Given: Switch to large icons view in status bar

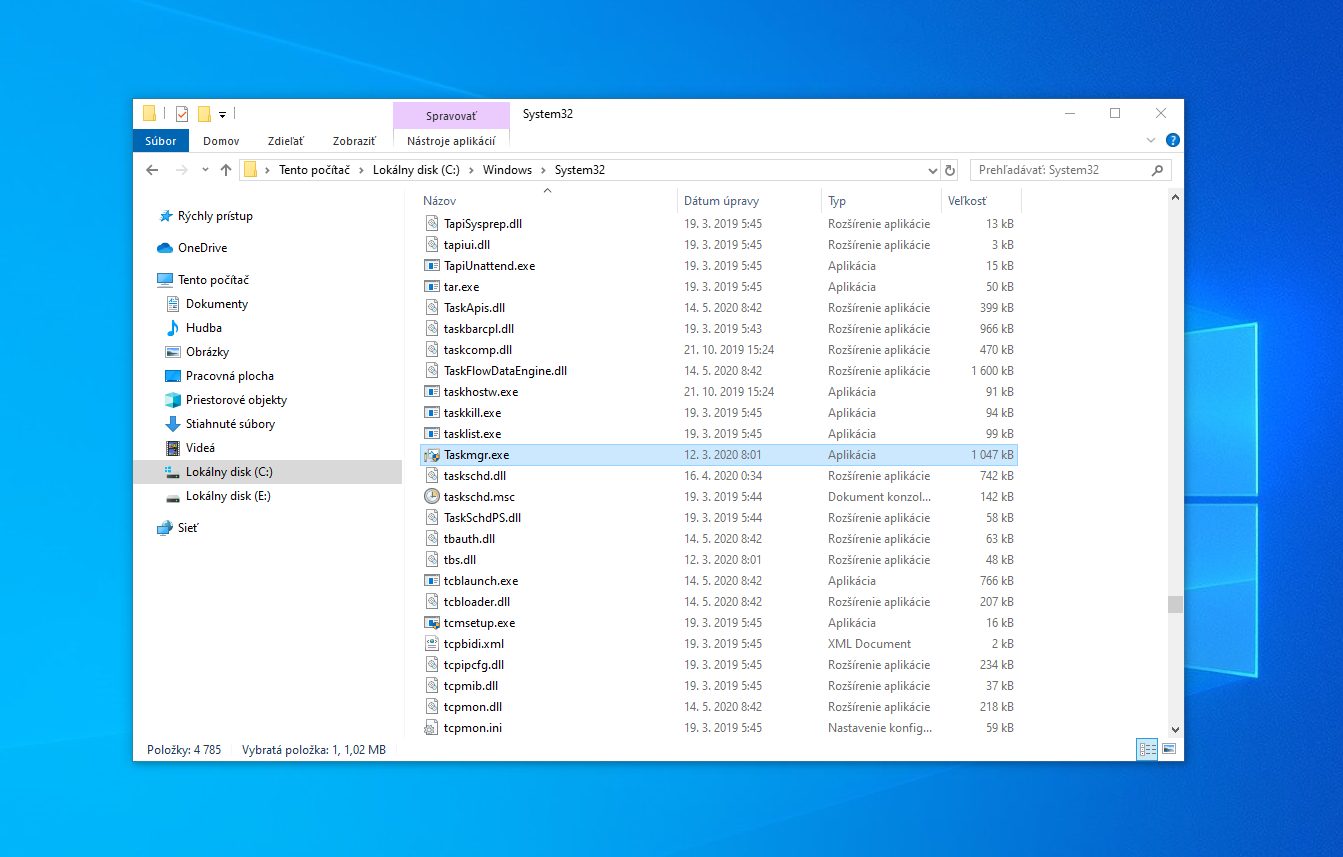Looking at the screenshot, I should coord(1168,749).
